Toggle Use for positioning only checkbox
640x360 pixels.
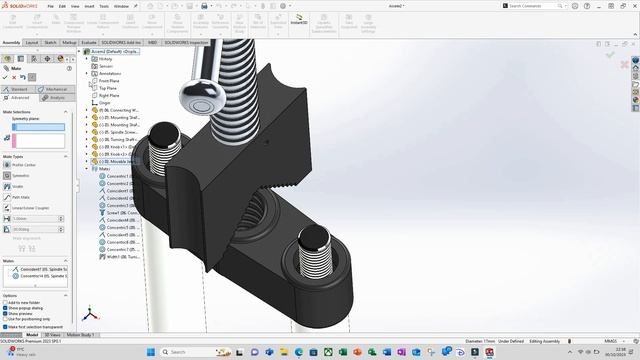pos(5,319)
